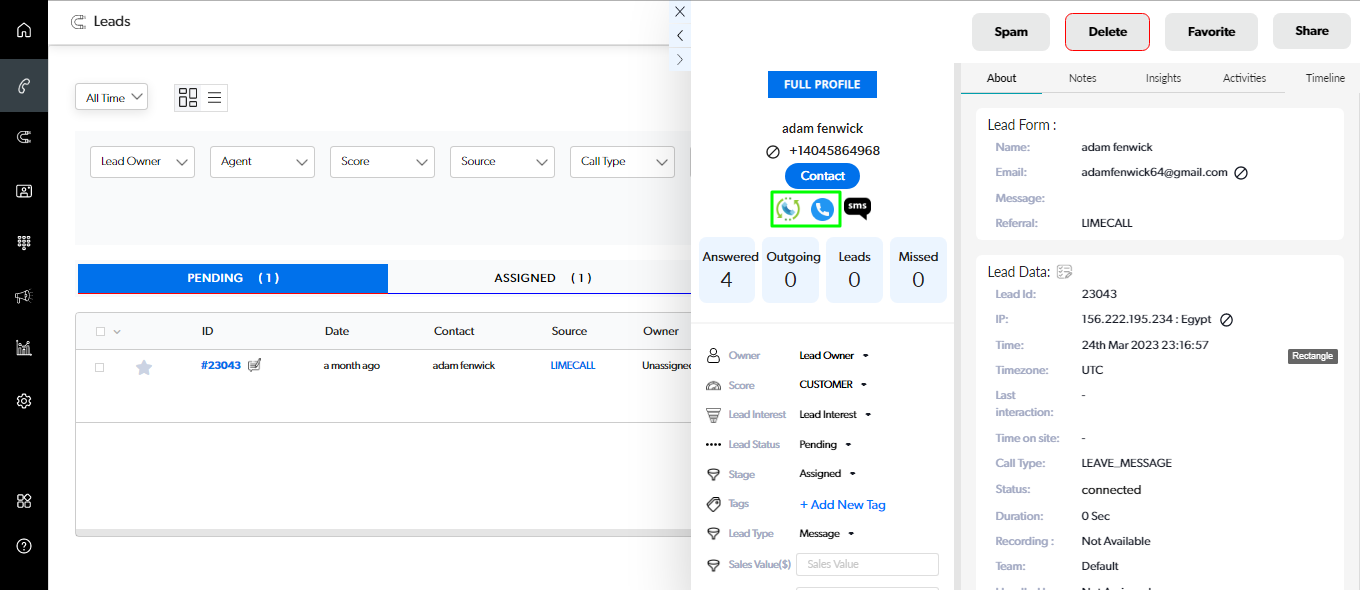
Task: Click the schedule callback icon with green arrows
Action: pos(789,208)
